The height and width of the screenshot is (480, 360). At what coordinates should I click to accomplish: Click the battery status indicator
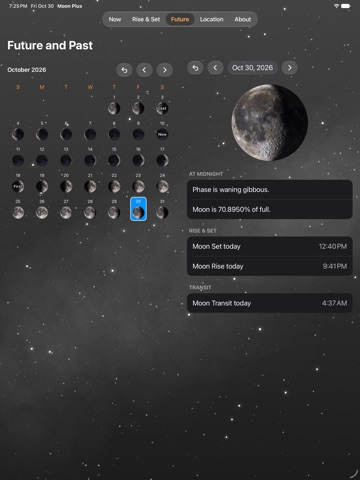tap(346, 6)
